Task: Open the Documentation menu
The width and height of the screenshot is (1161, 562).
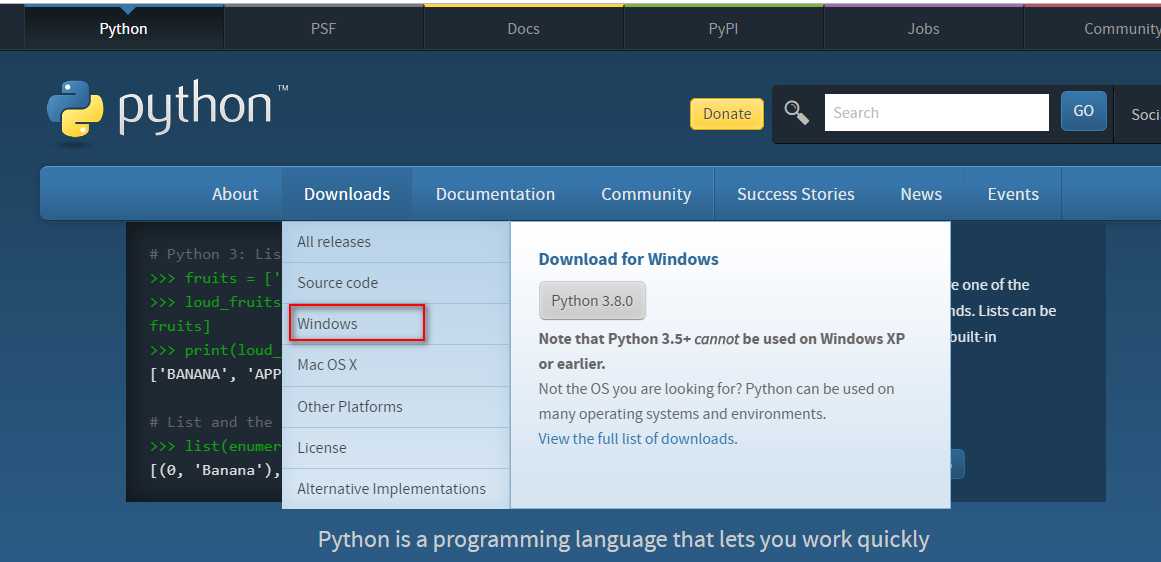Action: 495,194
